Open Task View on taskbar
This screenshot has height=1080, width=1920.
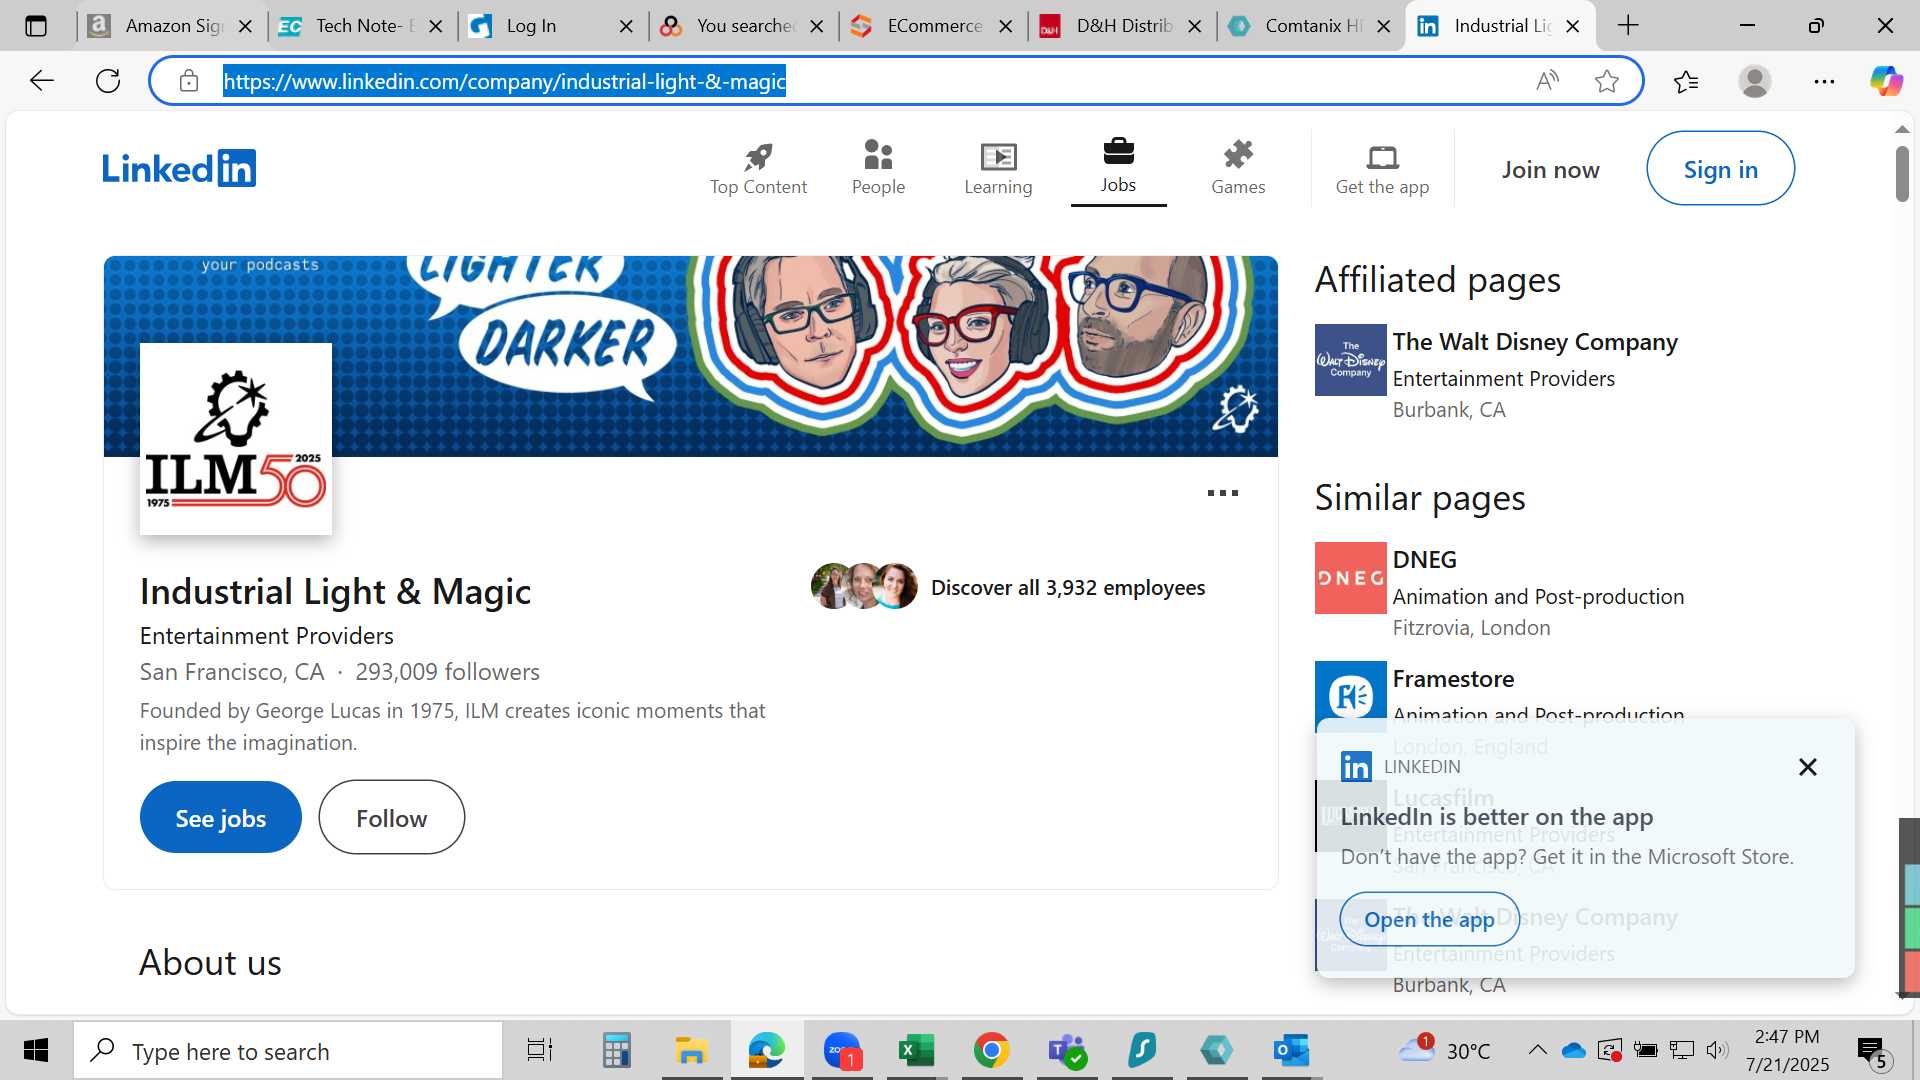click(540, 1050)
